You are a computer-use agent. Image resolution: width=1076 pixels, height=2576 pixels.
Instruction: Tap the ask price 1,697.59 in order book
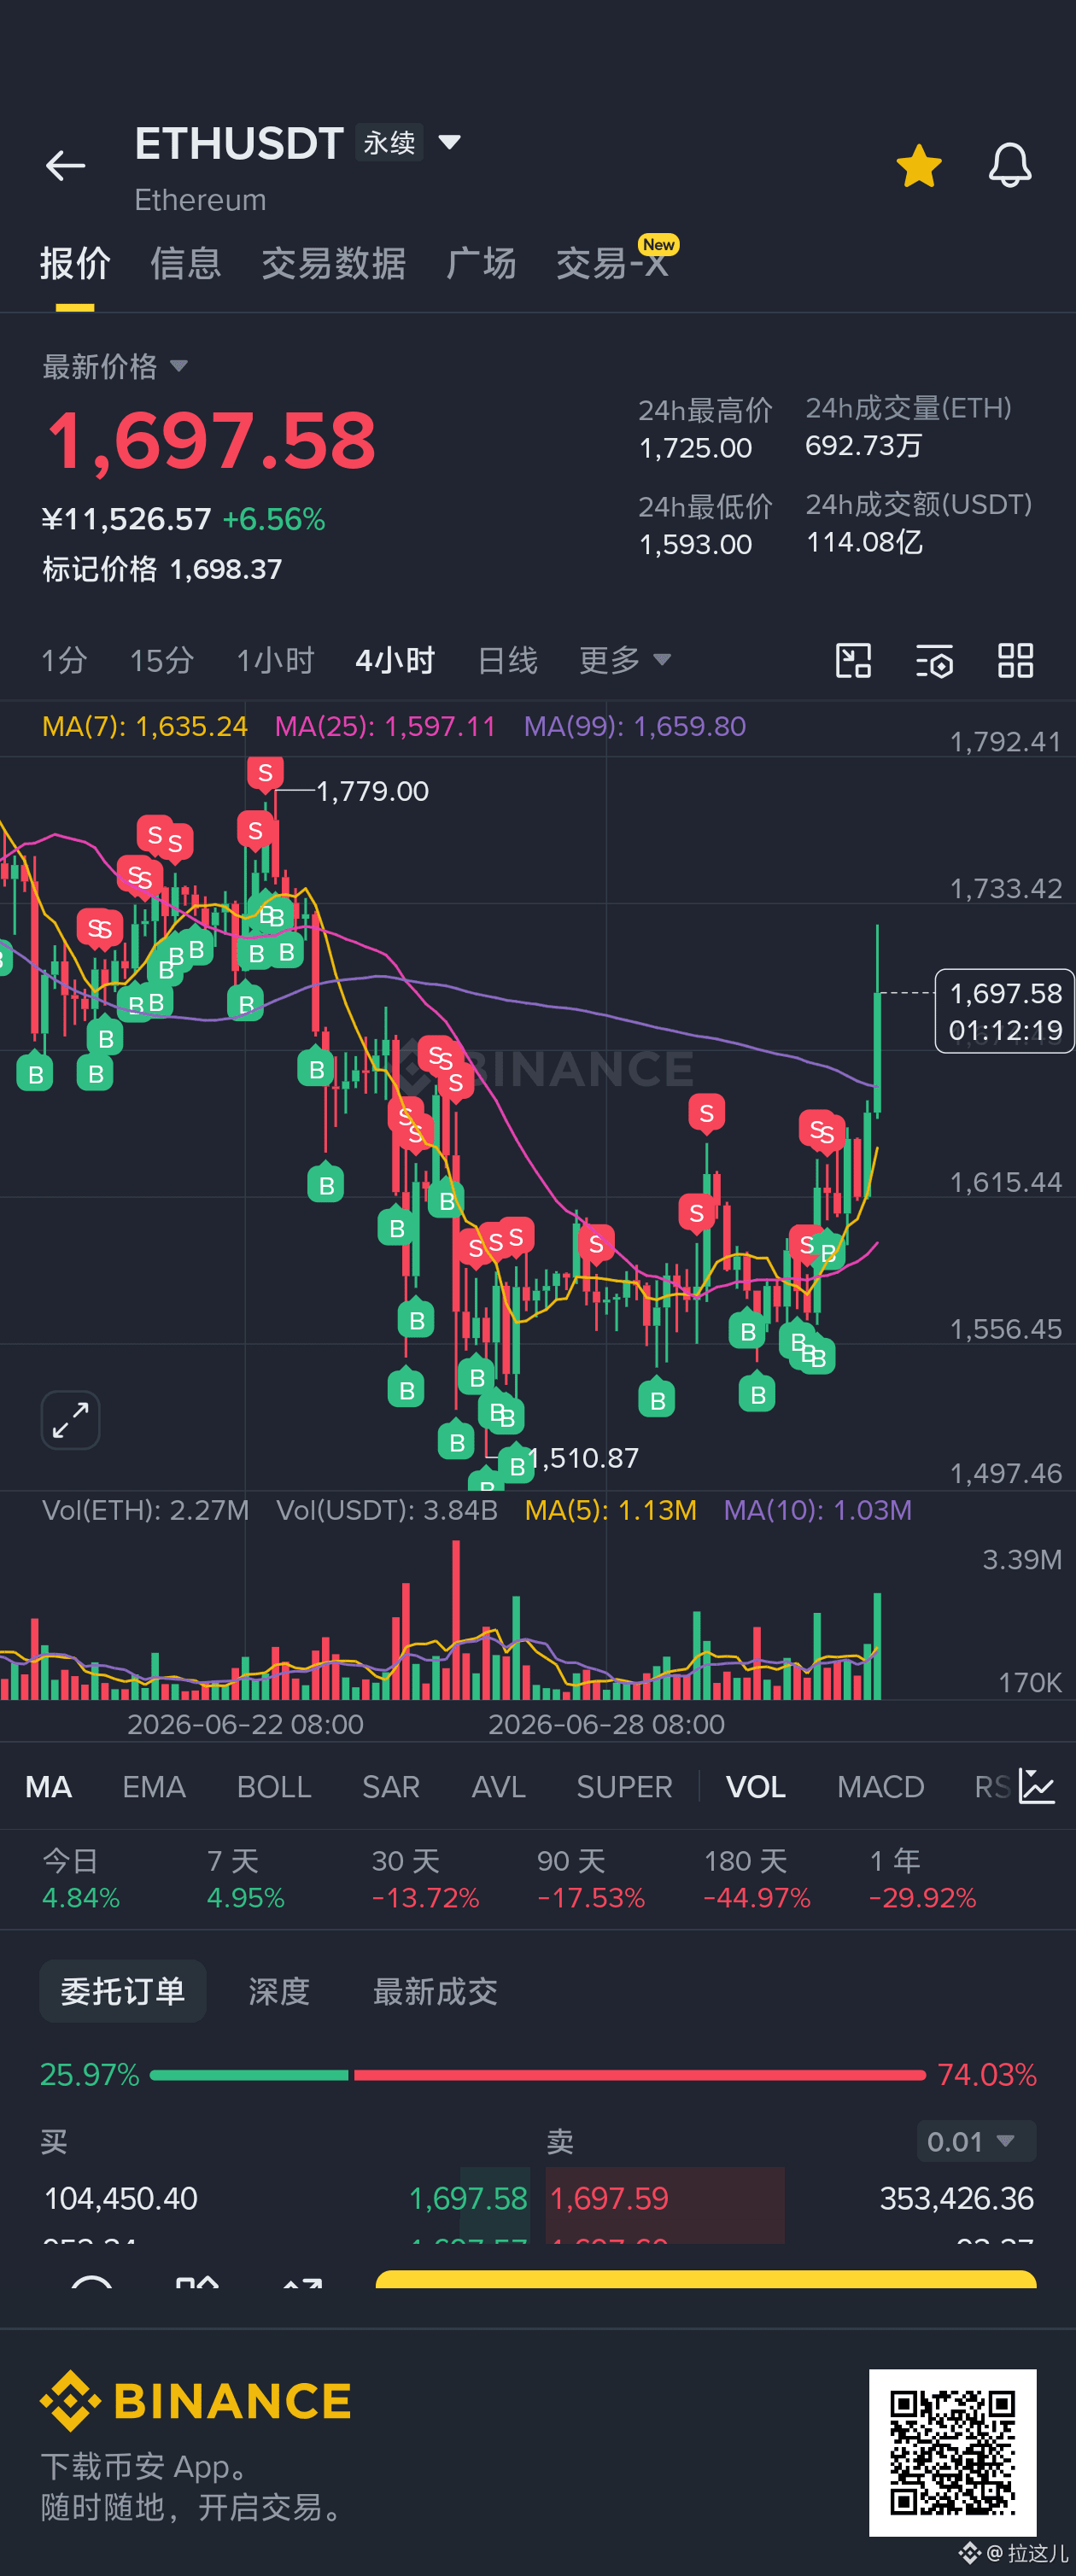[609, 2198]
